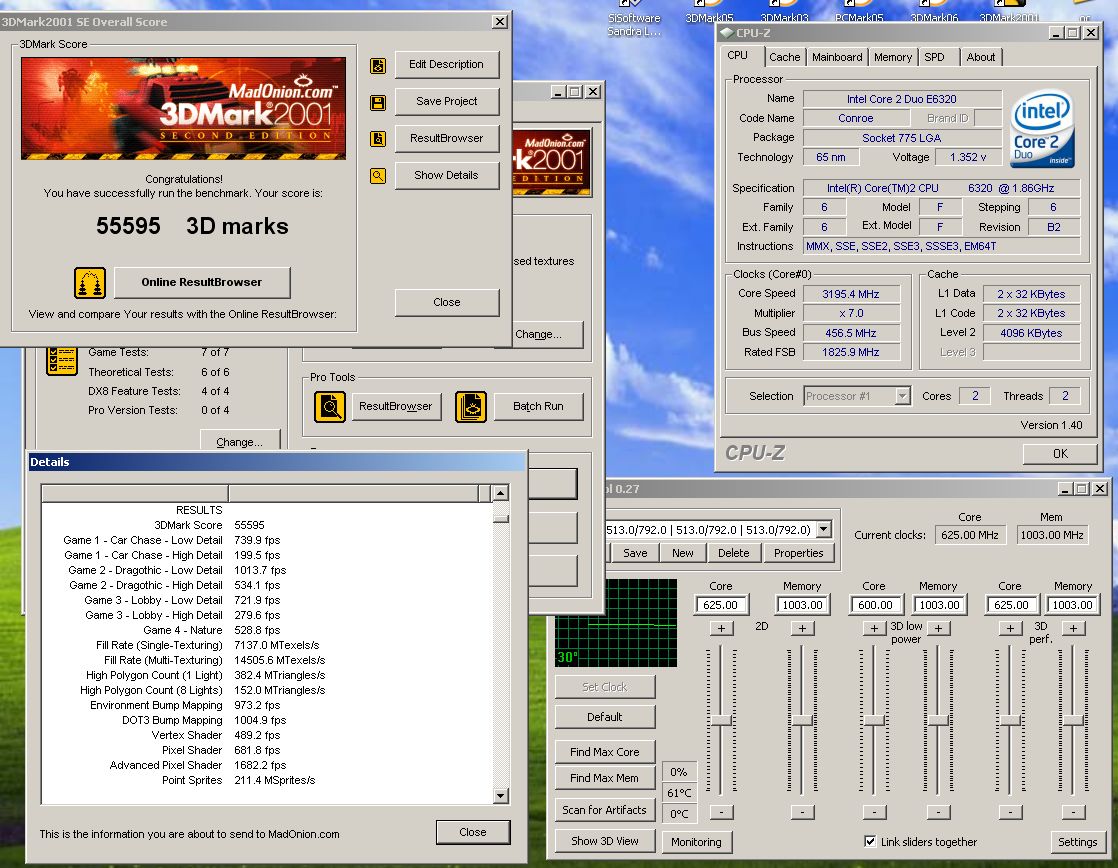Click the Intel Core 2 Duo logo
The image size is (1118, 868).
(x=1042, y=128)
